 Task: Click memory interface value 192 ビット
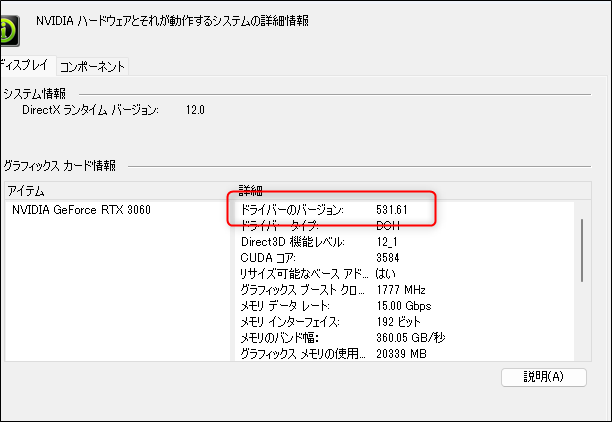click(399, 322)
